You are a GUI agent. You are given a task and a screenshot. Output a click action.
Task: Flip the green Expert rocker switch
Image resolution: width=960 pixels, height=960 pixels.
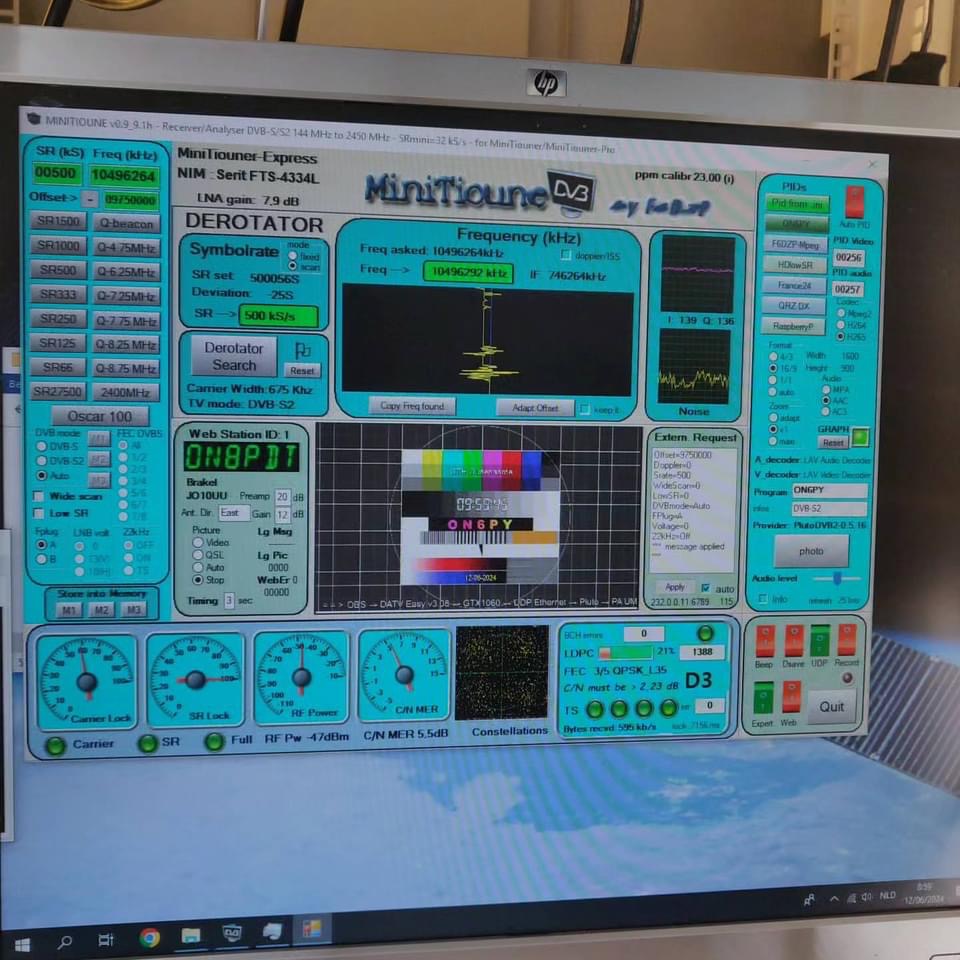tap(763, 698)
